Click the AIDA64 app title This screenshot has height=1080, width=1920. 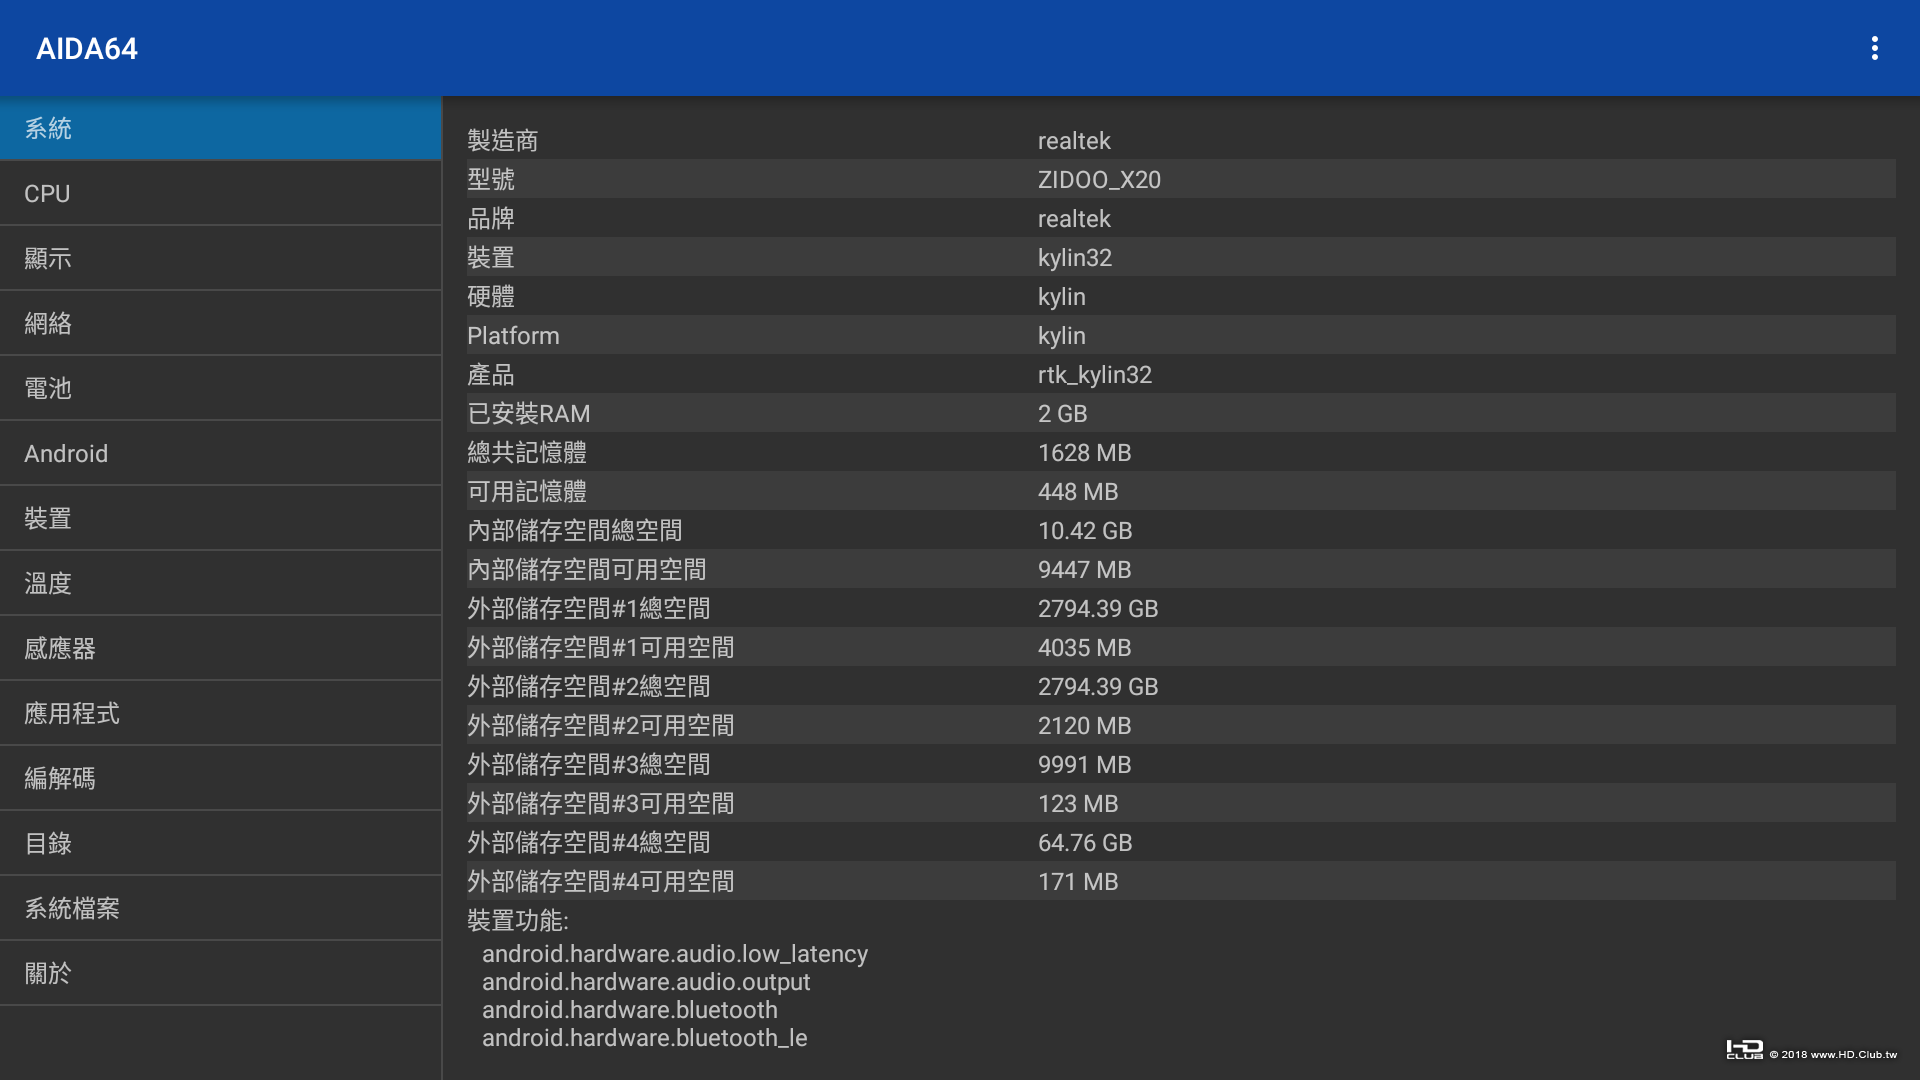(87, 49)
